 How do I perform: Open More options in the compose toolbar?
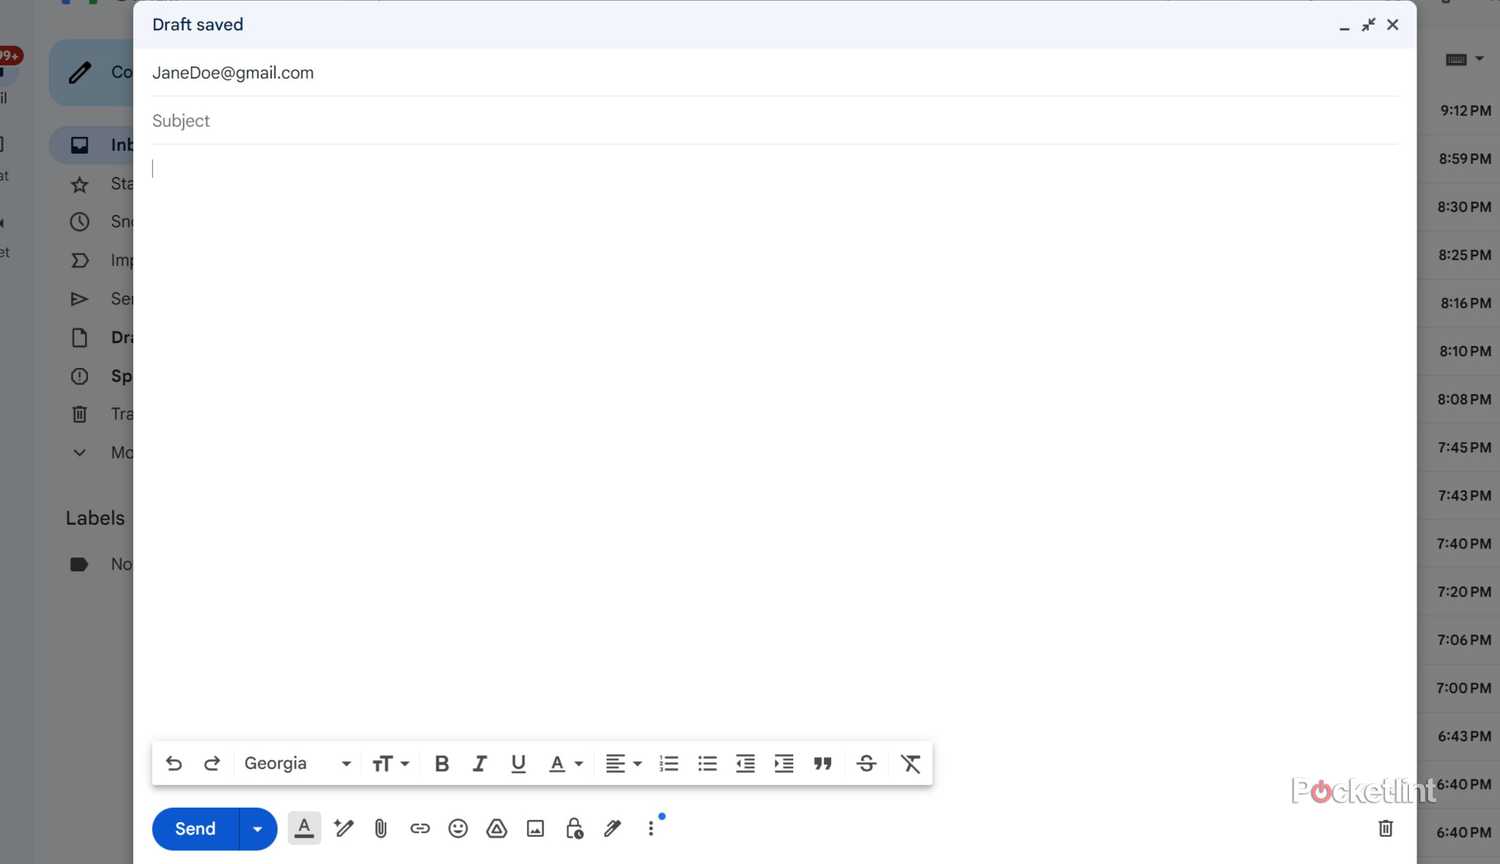[x=651, y=828]
